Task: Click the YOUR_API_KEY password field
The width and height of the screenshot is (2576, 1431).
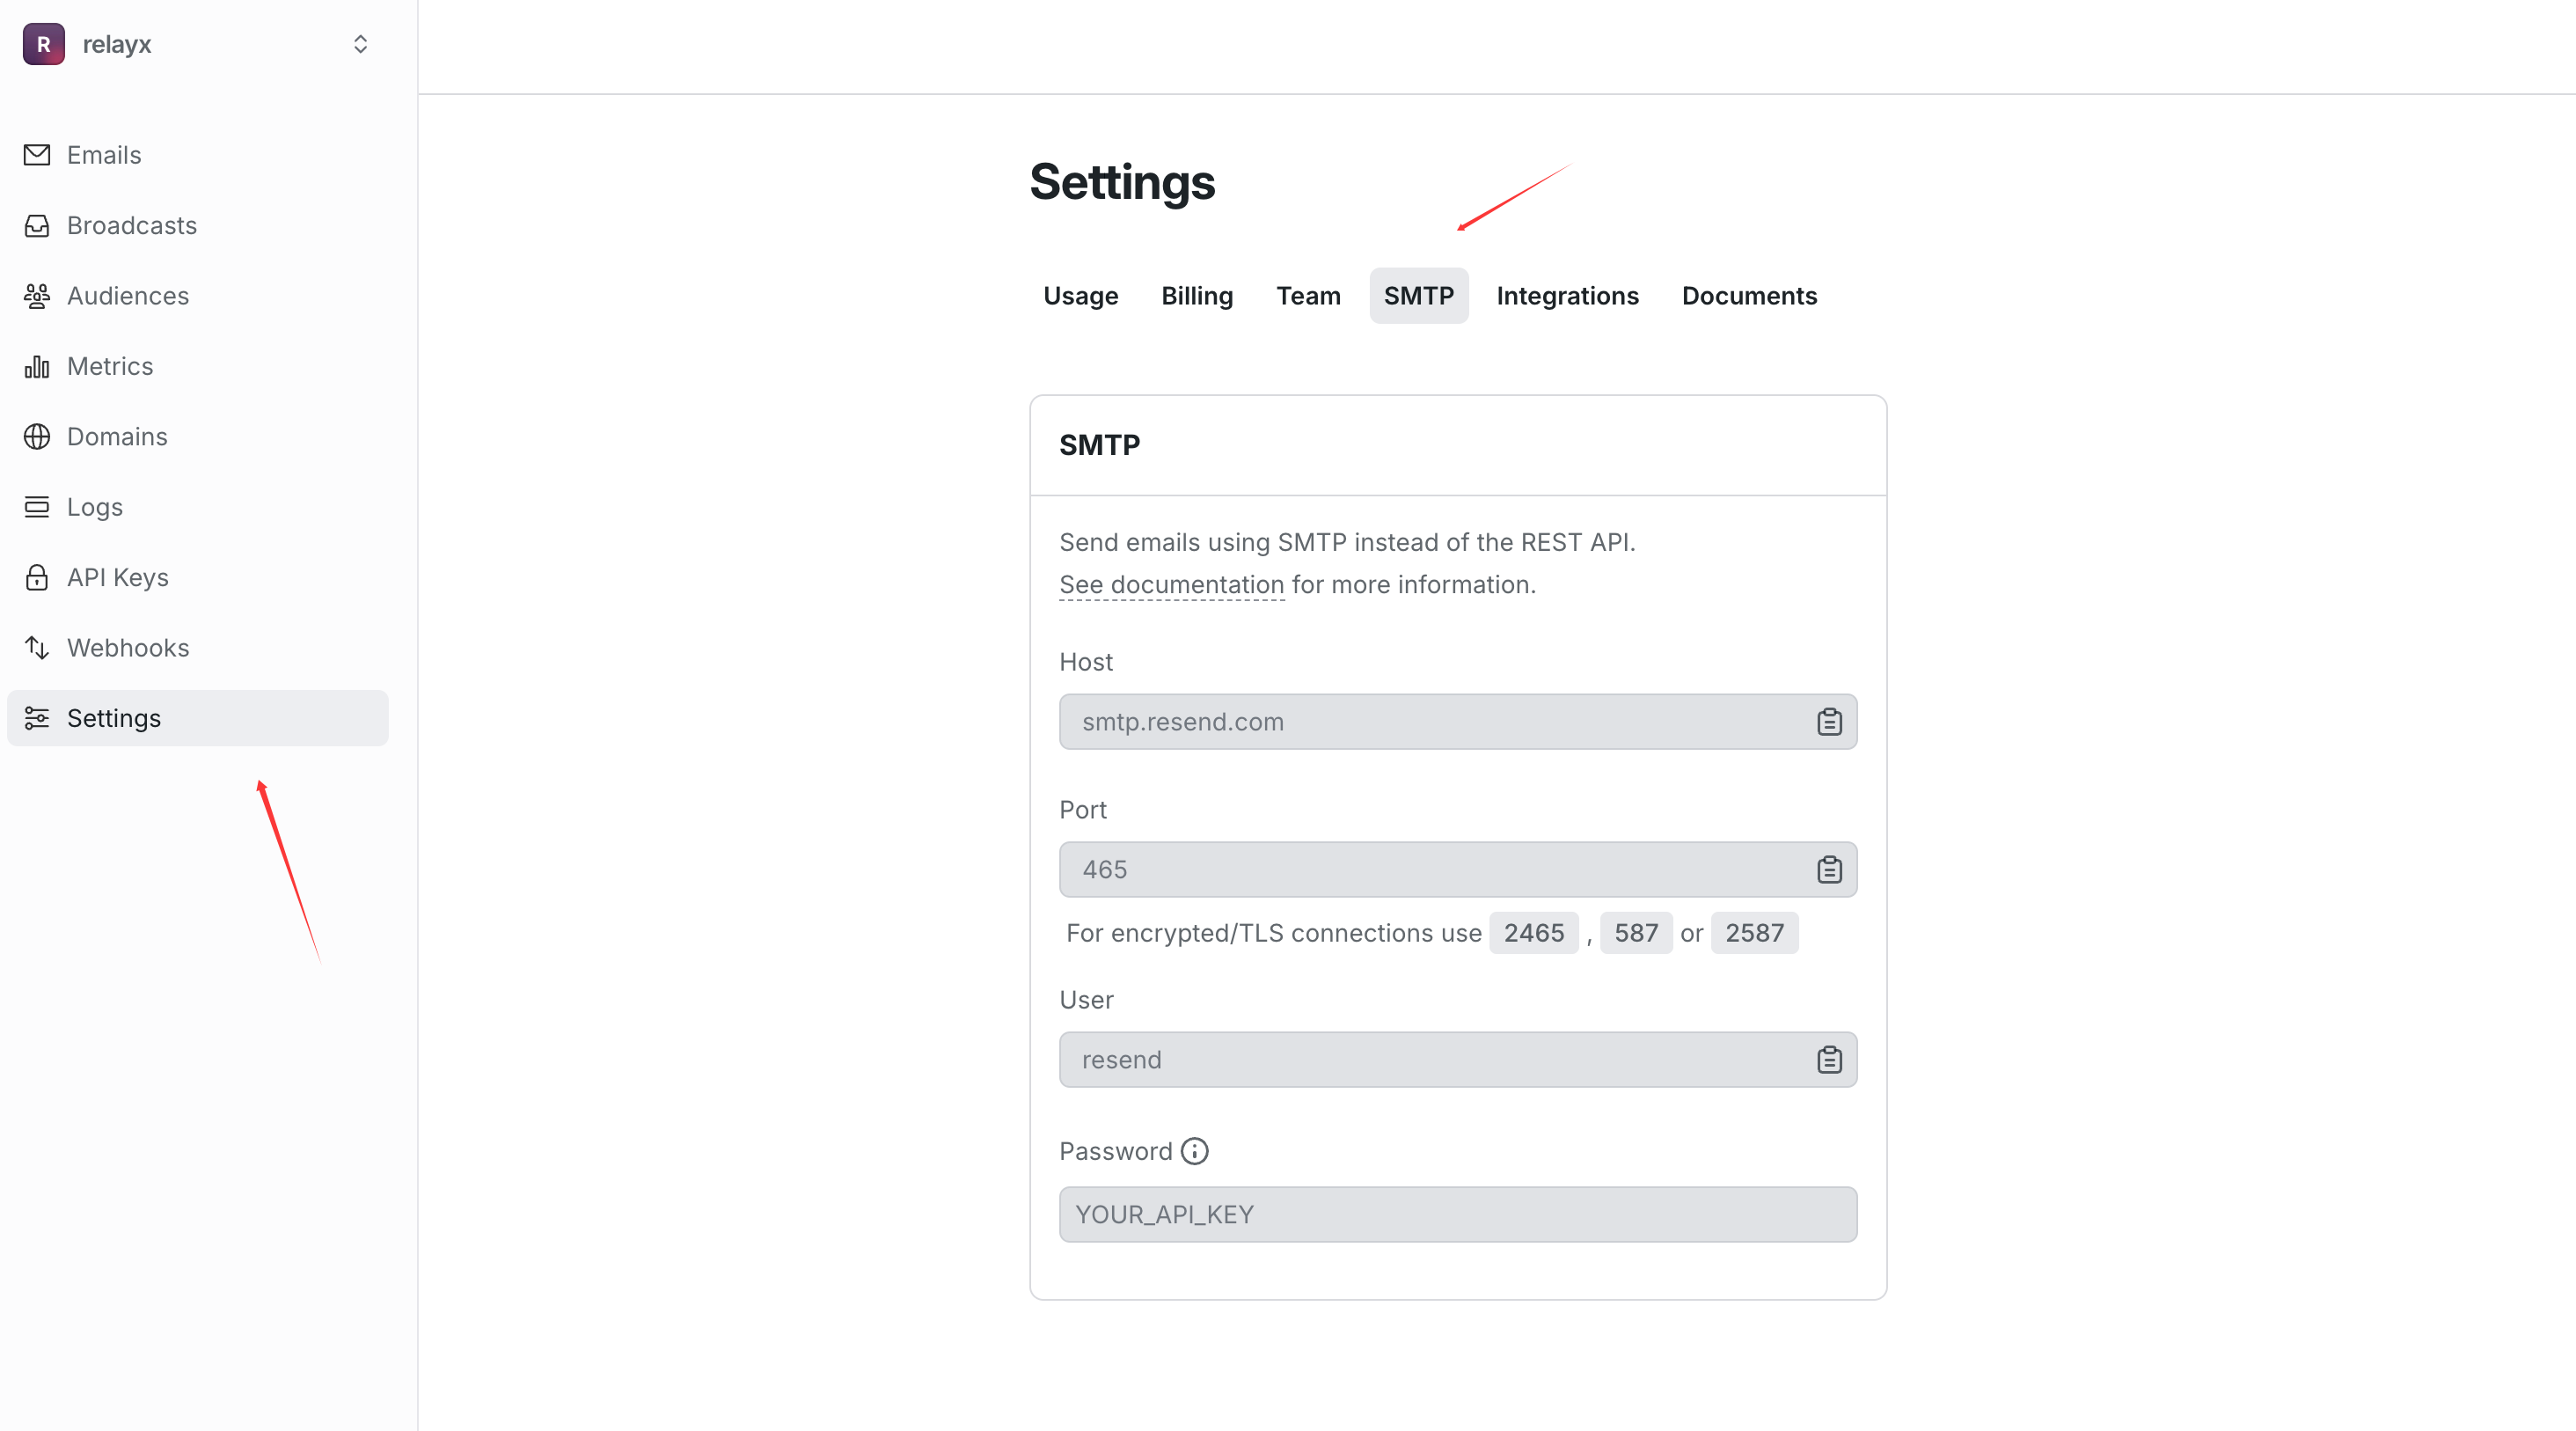Action: pyautogui.click(x=1457, y=1214)
